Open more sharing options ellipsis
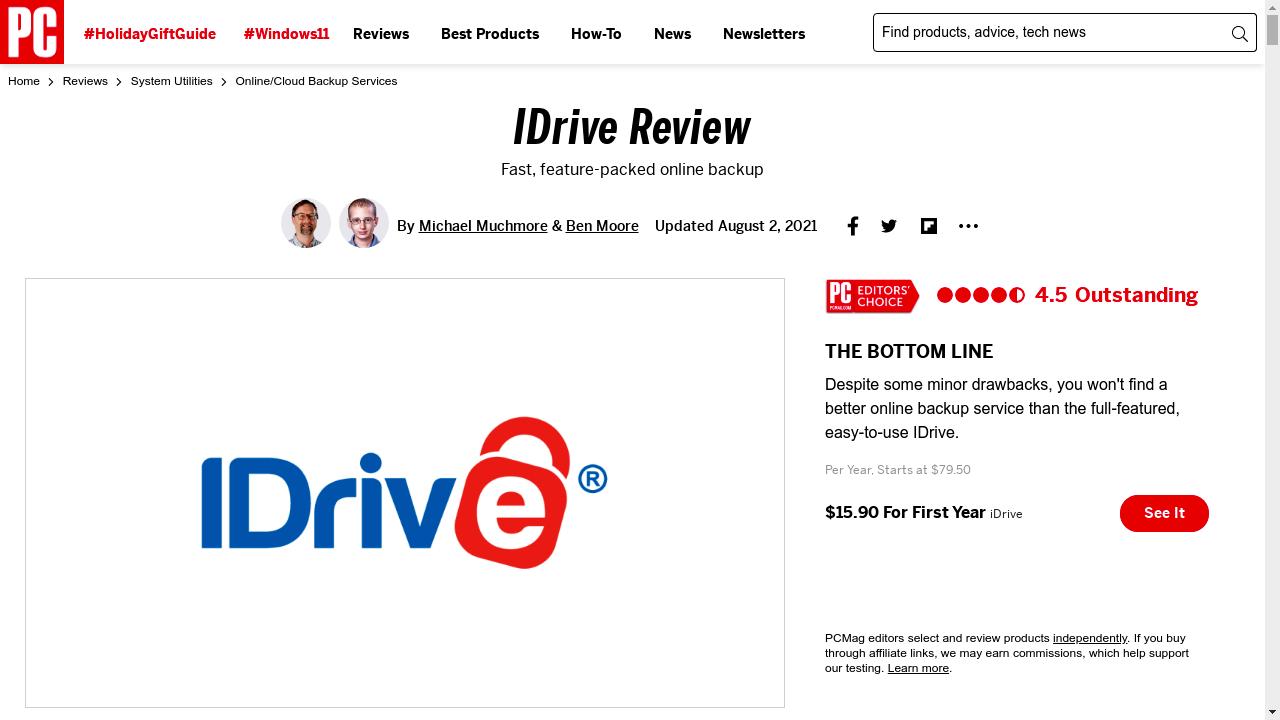Image resolution: width=1280 pixels, height=720 pixels. point(968,226)
